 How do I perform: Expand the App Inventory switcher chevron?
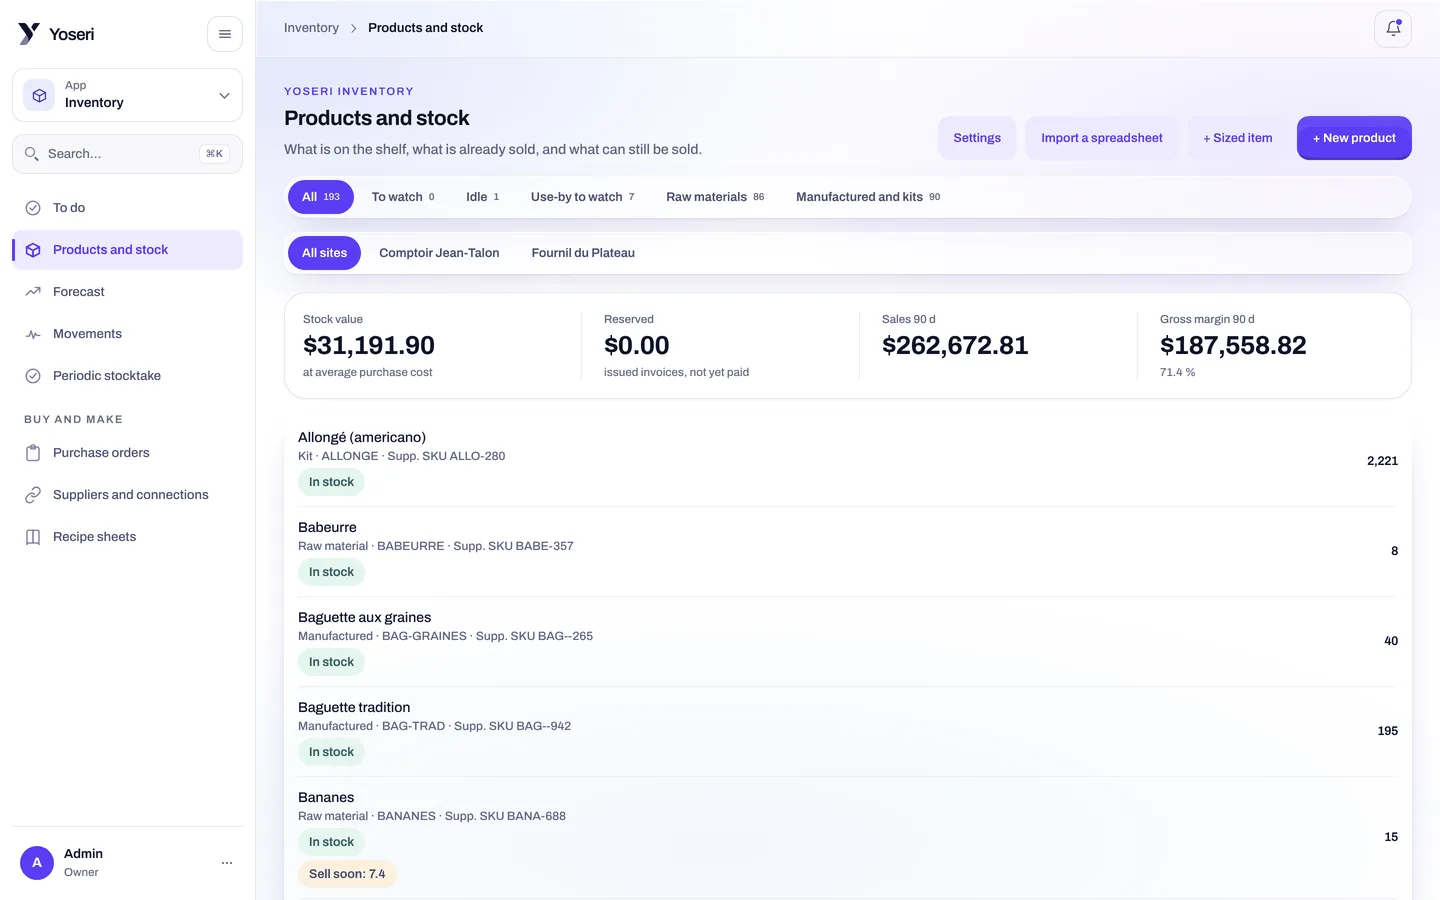coord(224,95)
